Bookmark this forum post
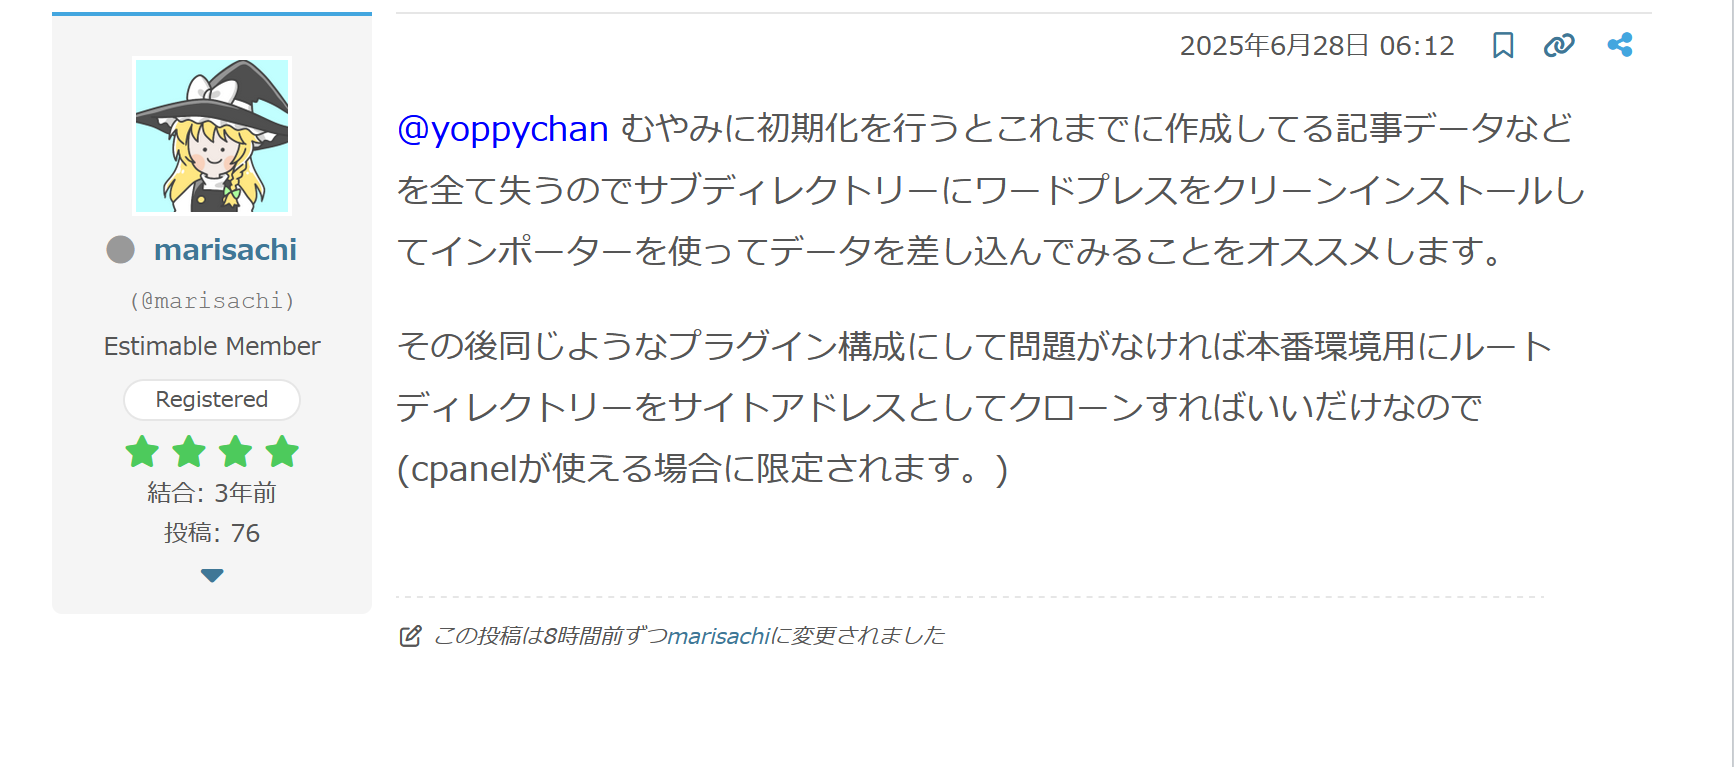The image size is (1734, 767). pos(1502,45)
